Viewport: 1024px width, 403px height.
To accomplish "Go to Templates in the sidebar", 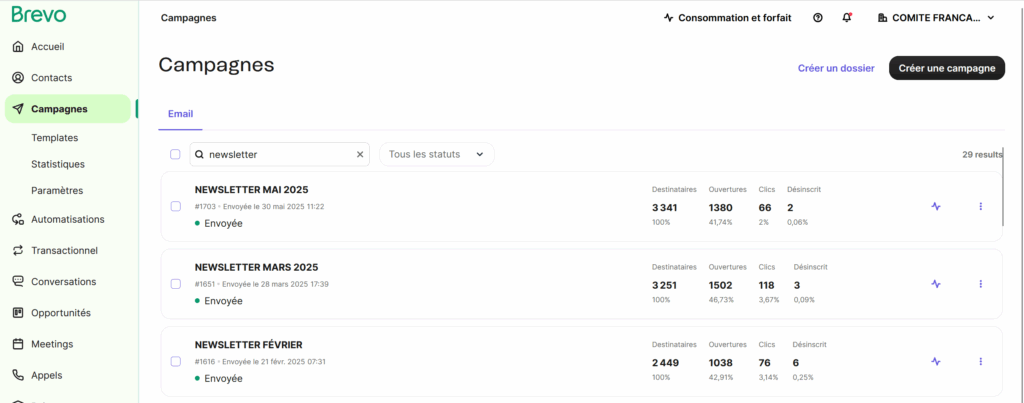I will point(55,138).
